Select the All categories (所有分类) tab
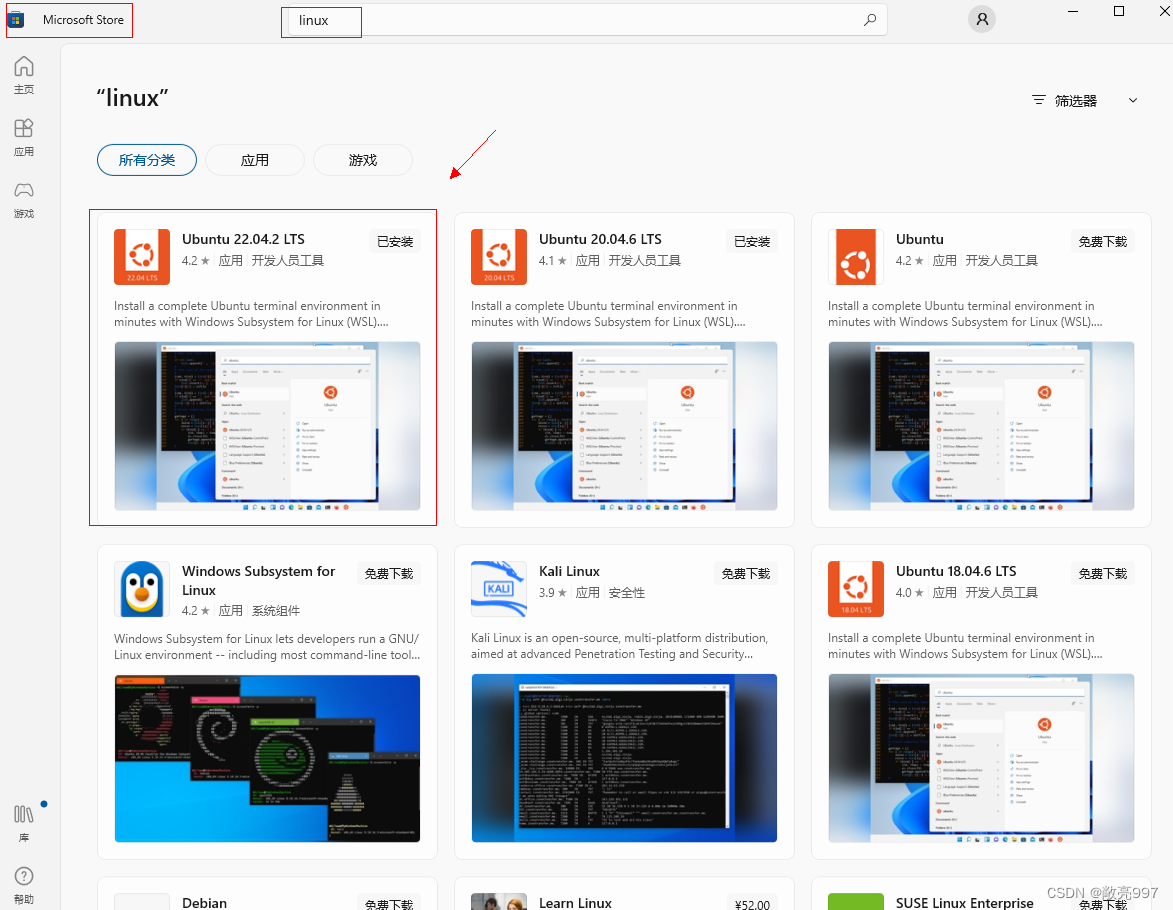1173x910 pixels. pyautogui.click(x=147, y=160)
